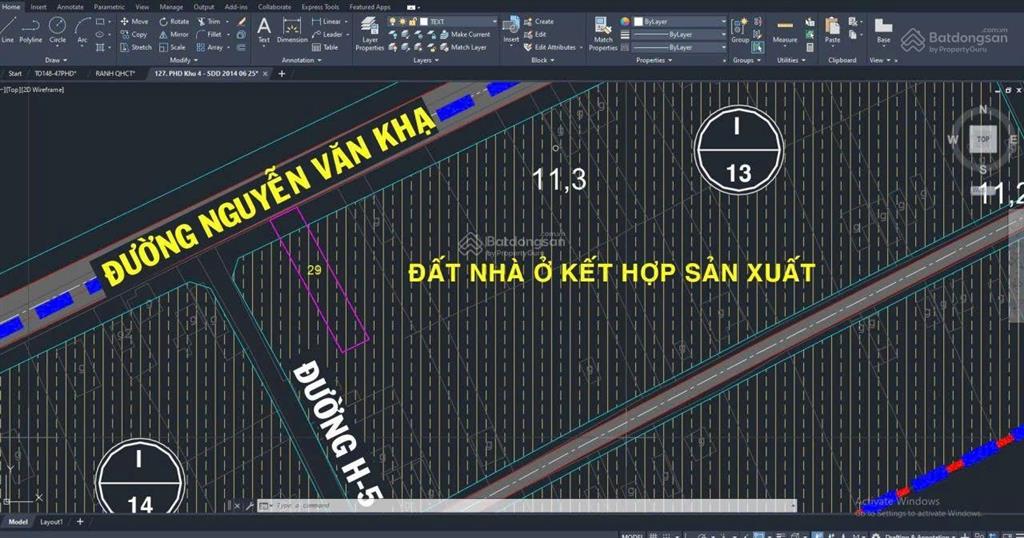Click Edit Attributes button

550,48
